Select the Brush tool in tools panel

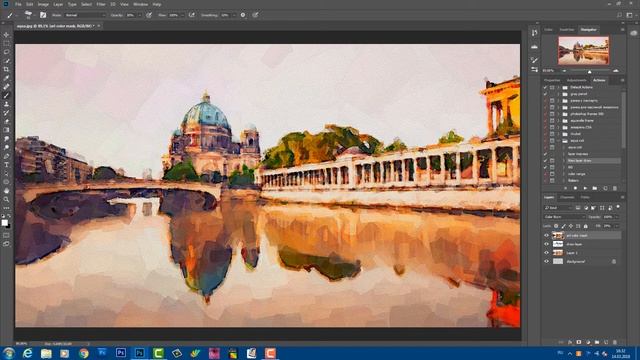click(6, 96)
